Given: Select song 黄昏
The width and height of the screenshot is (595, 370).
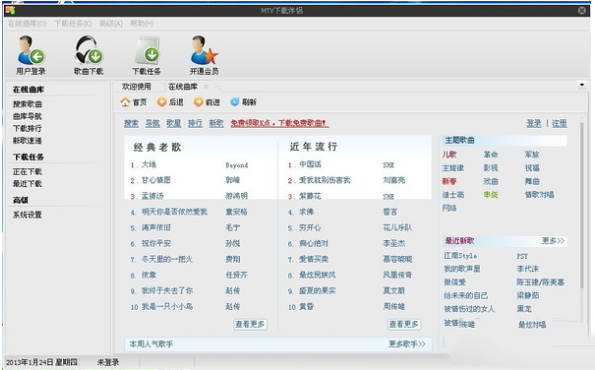Looking at the screenshot, I should 306,306.
